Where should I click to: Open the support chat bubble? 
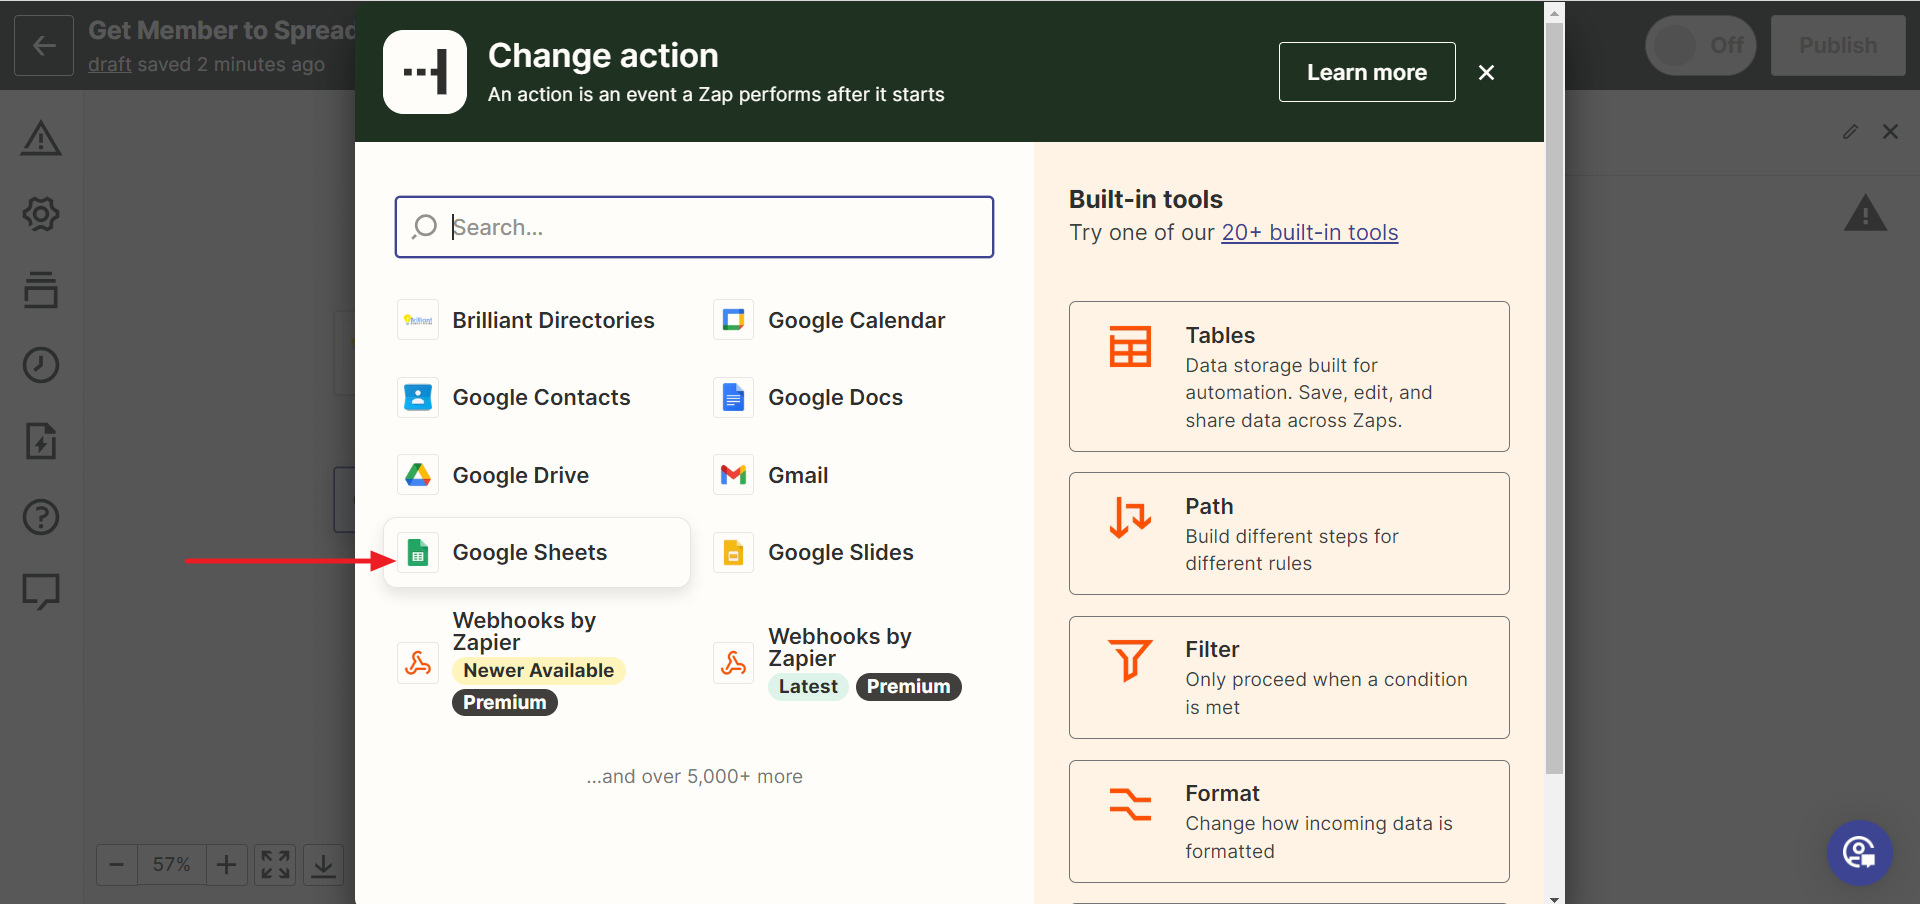click(1860, 853)
